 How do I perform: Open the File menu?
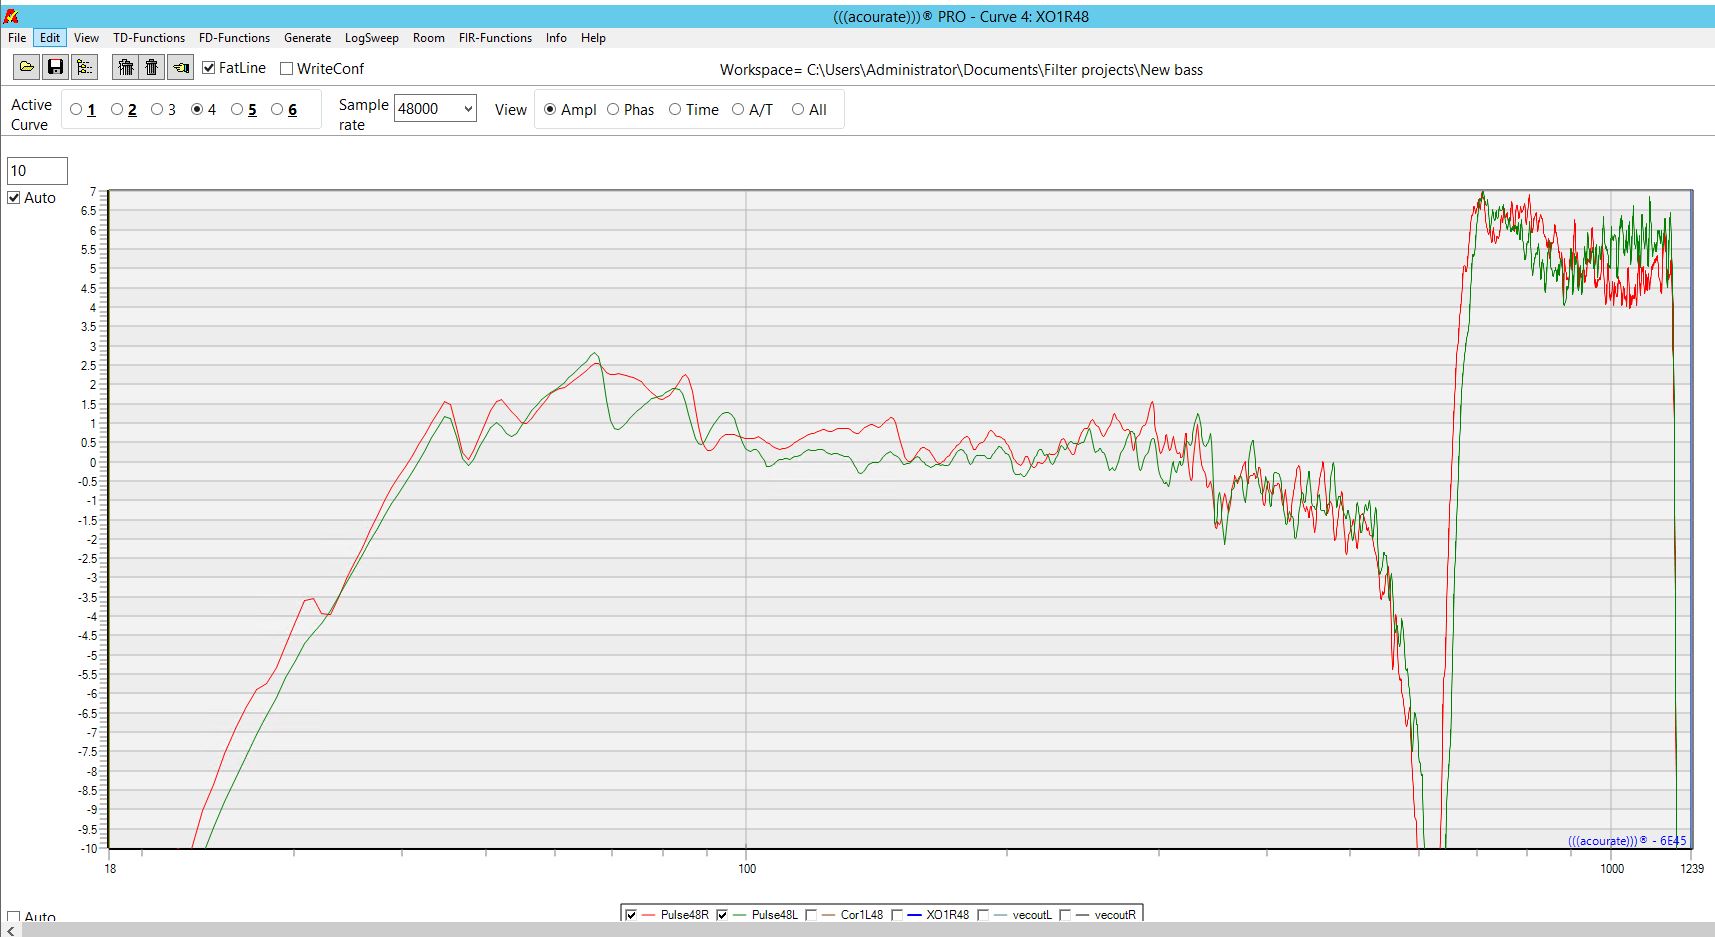(x=17, y=38)
